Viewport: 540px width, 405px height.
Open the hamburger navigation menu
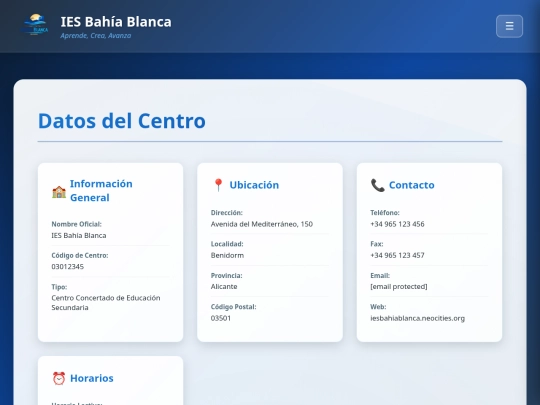509,26
